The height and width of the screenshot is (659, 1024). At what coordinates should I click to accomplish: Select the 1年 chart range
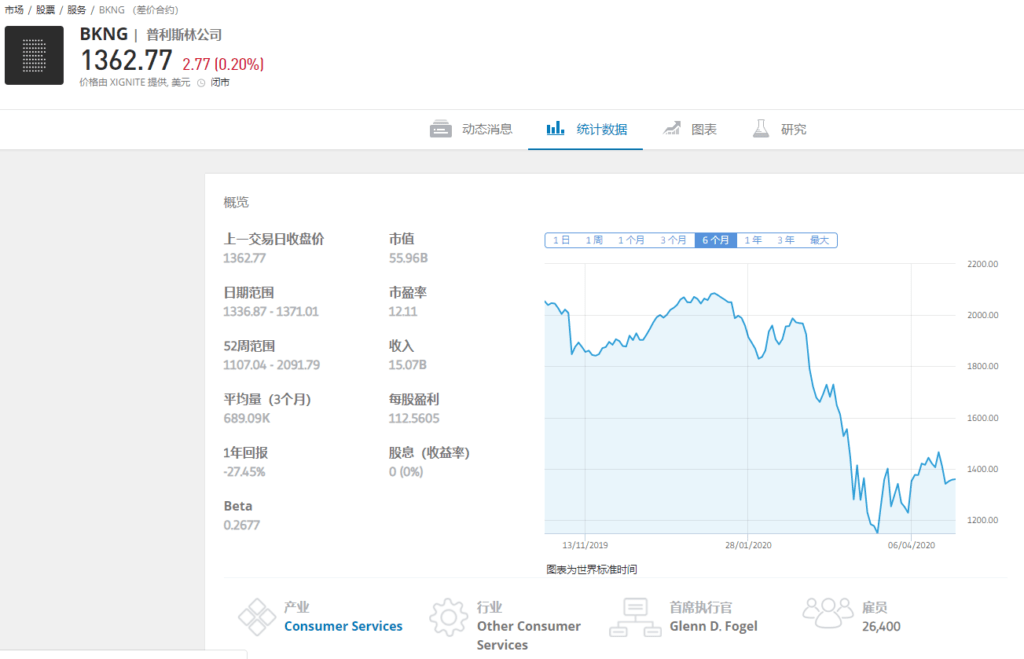tap(753, 240)
